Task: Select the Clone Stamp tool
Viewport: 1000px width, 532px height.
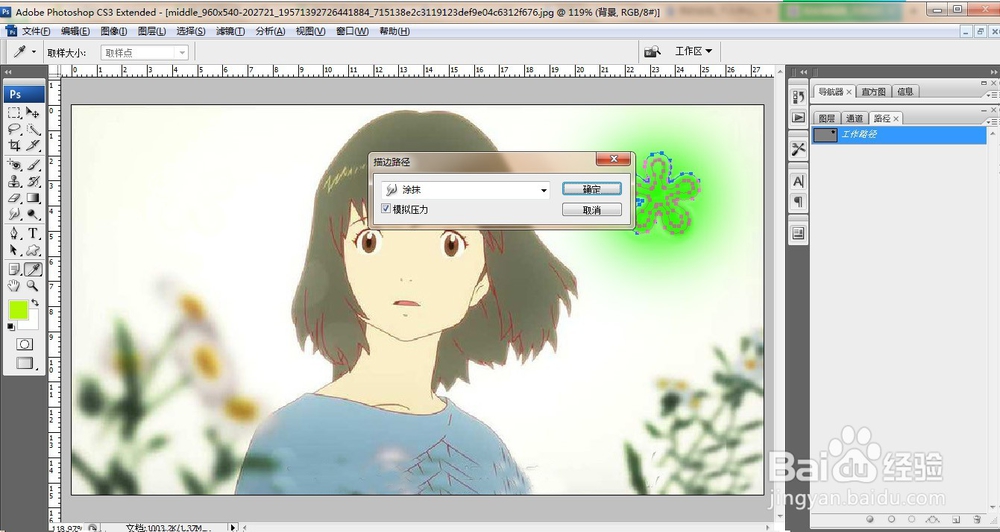Action: pos(14,182)
